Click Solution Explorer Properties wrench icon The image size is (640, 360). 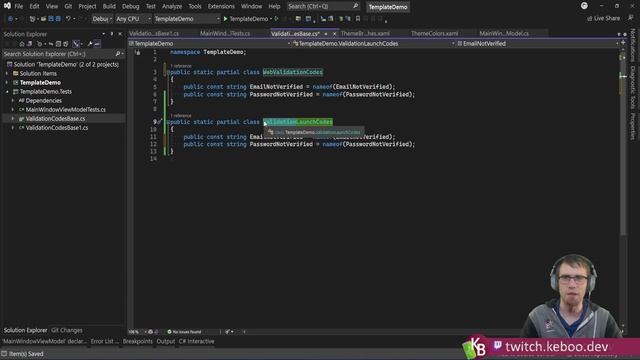pyautogui.click(x=90, y=44)
